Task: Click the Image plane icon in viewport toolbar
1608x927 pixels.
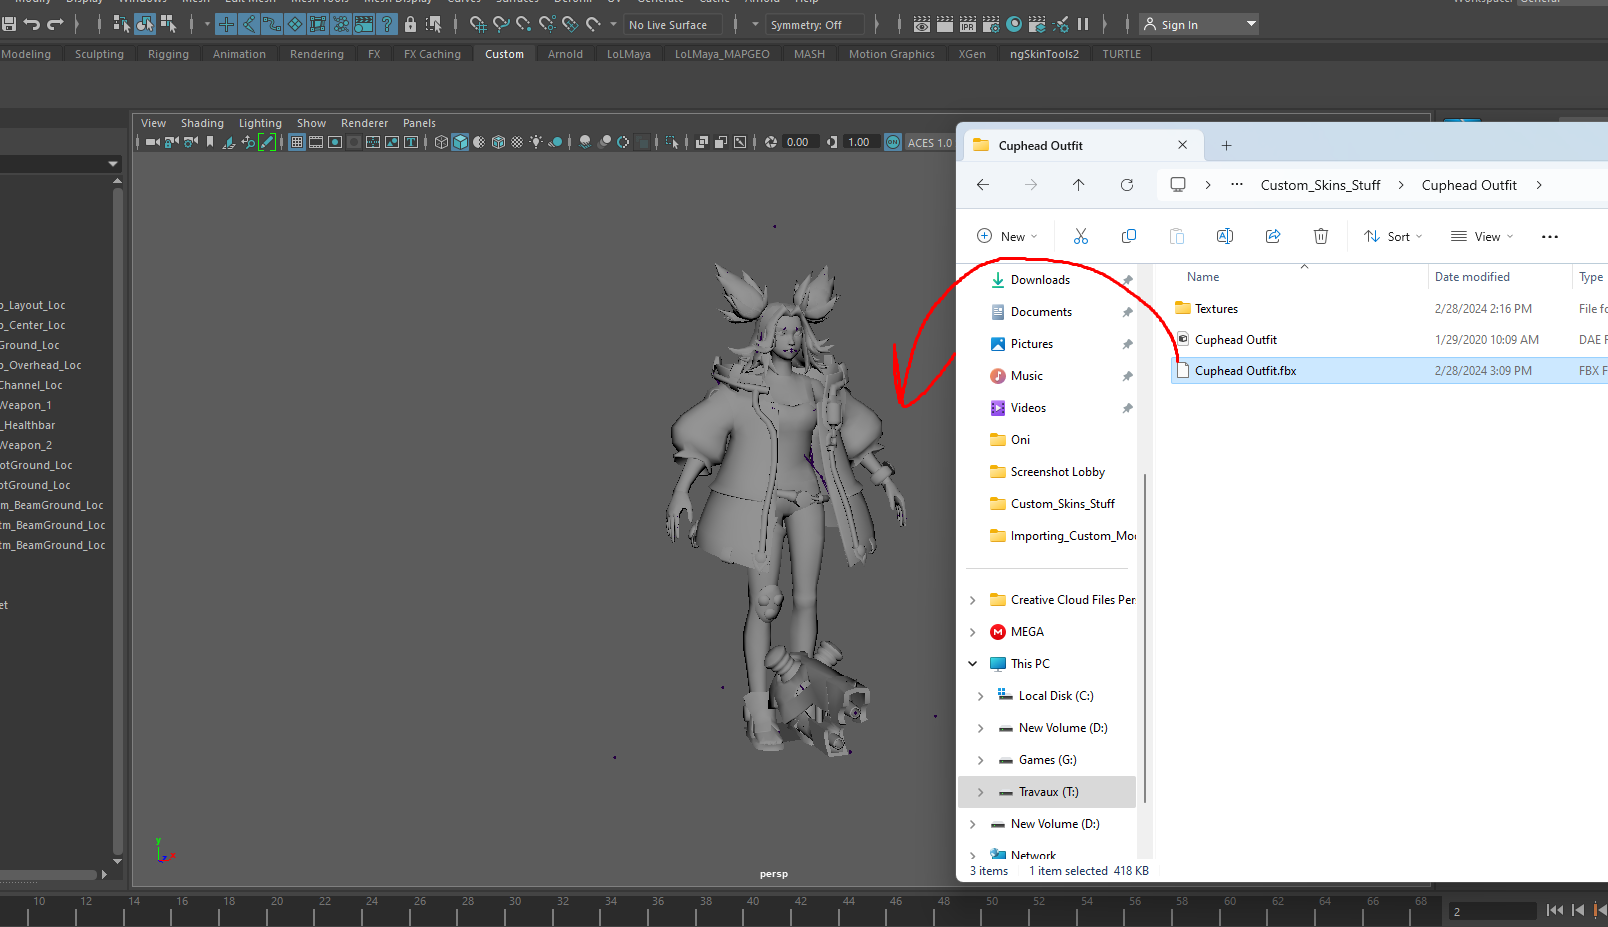Action: pos(228,142)
